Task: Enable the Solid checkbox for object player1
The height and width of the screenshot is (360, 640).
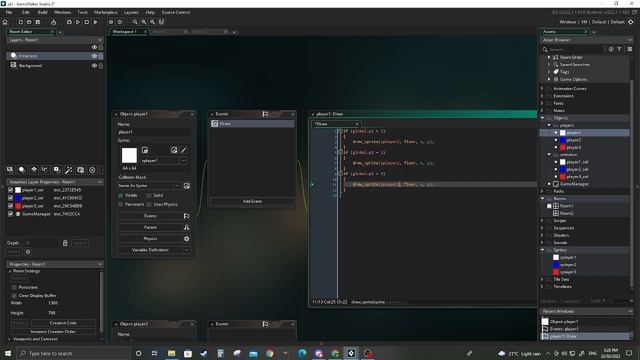Action: [149, 196]
